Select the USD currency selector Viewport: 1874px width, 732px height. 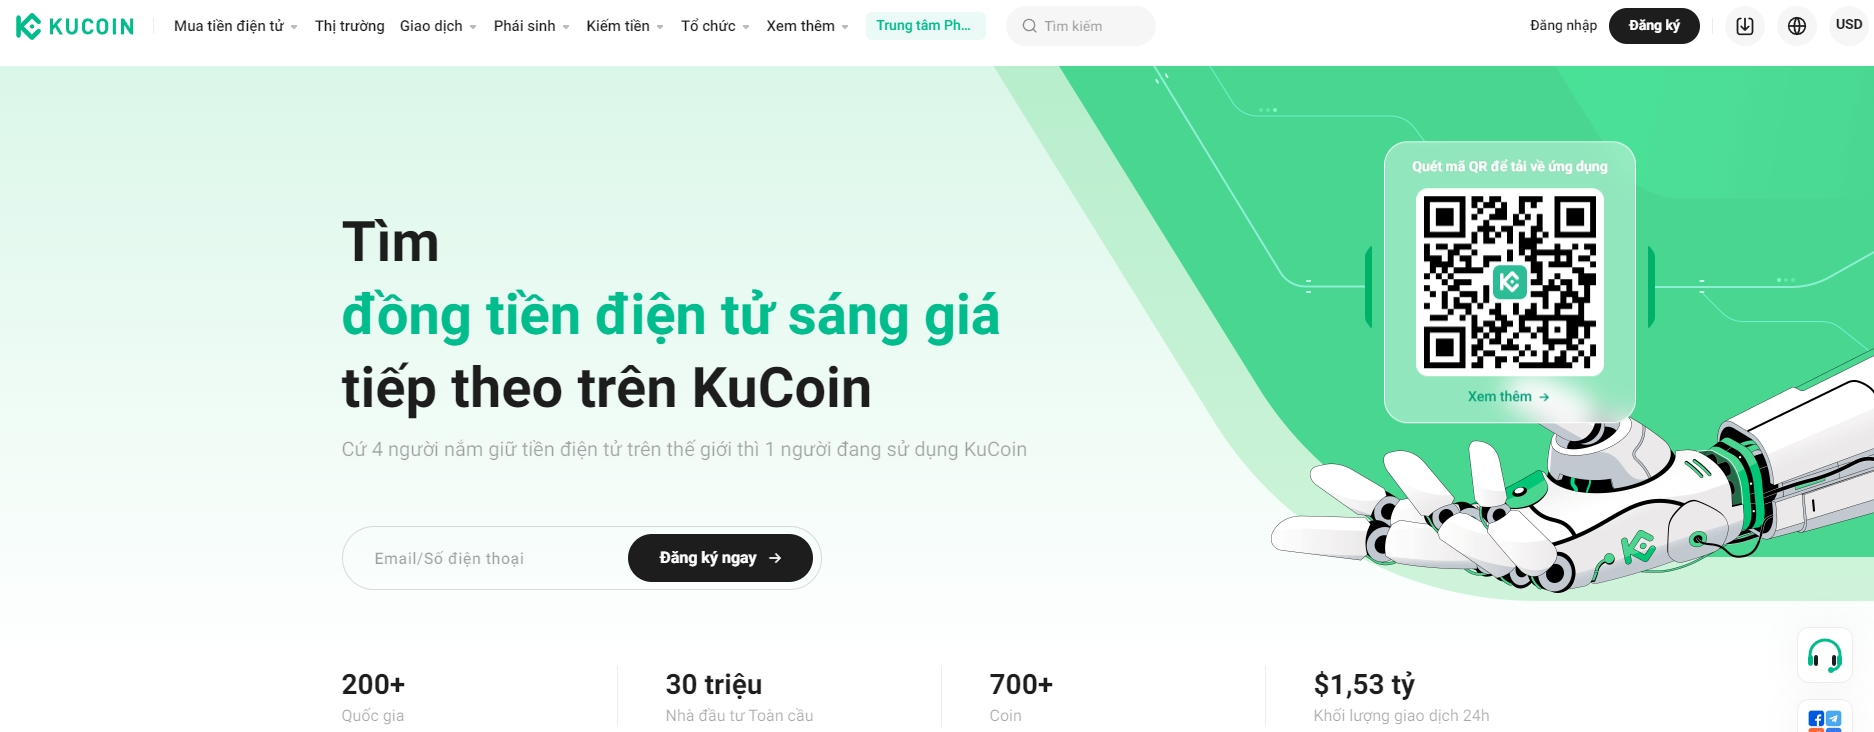tap(1849, 25)
